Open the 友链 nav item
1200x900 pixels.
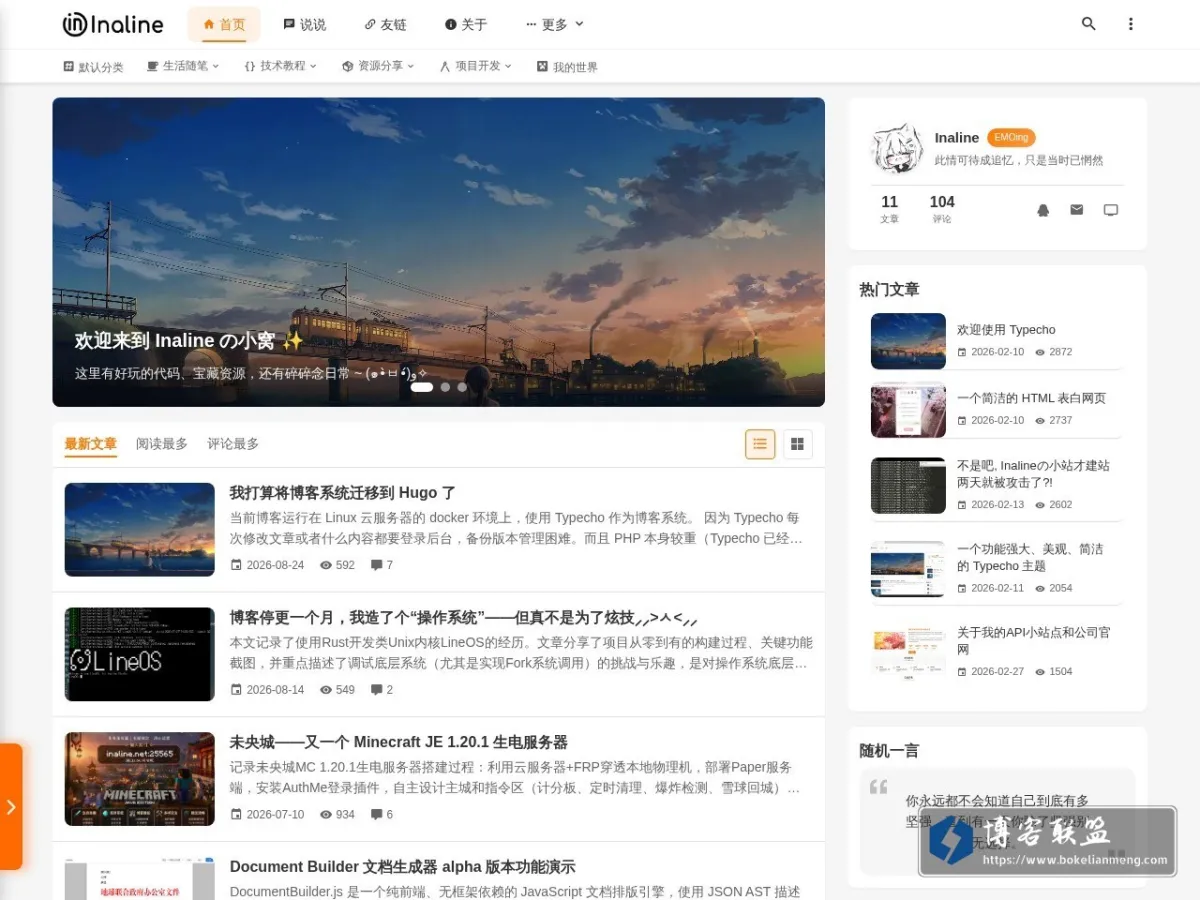(386, 24)
